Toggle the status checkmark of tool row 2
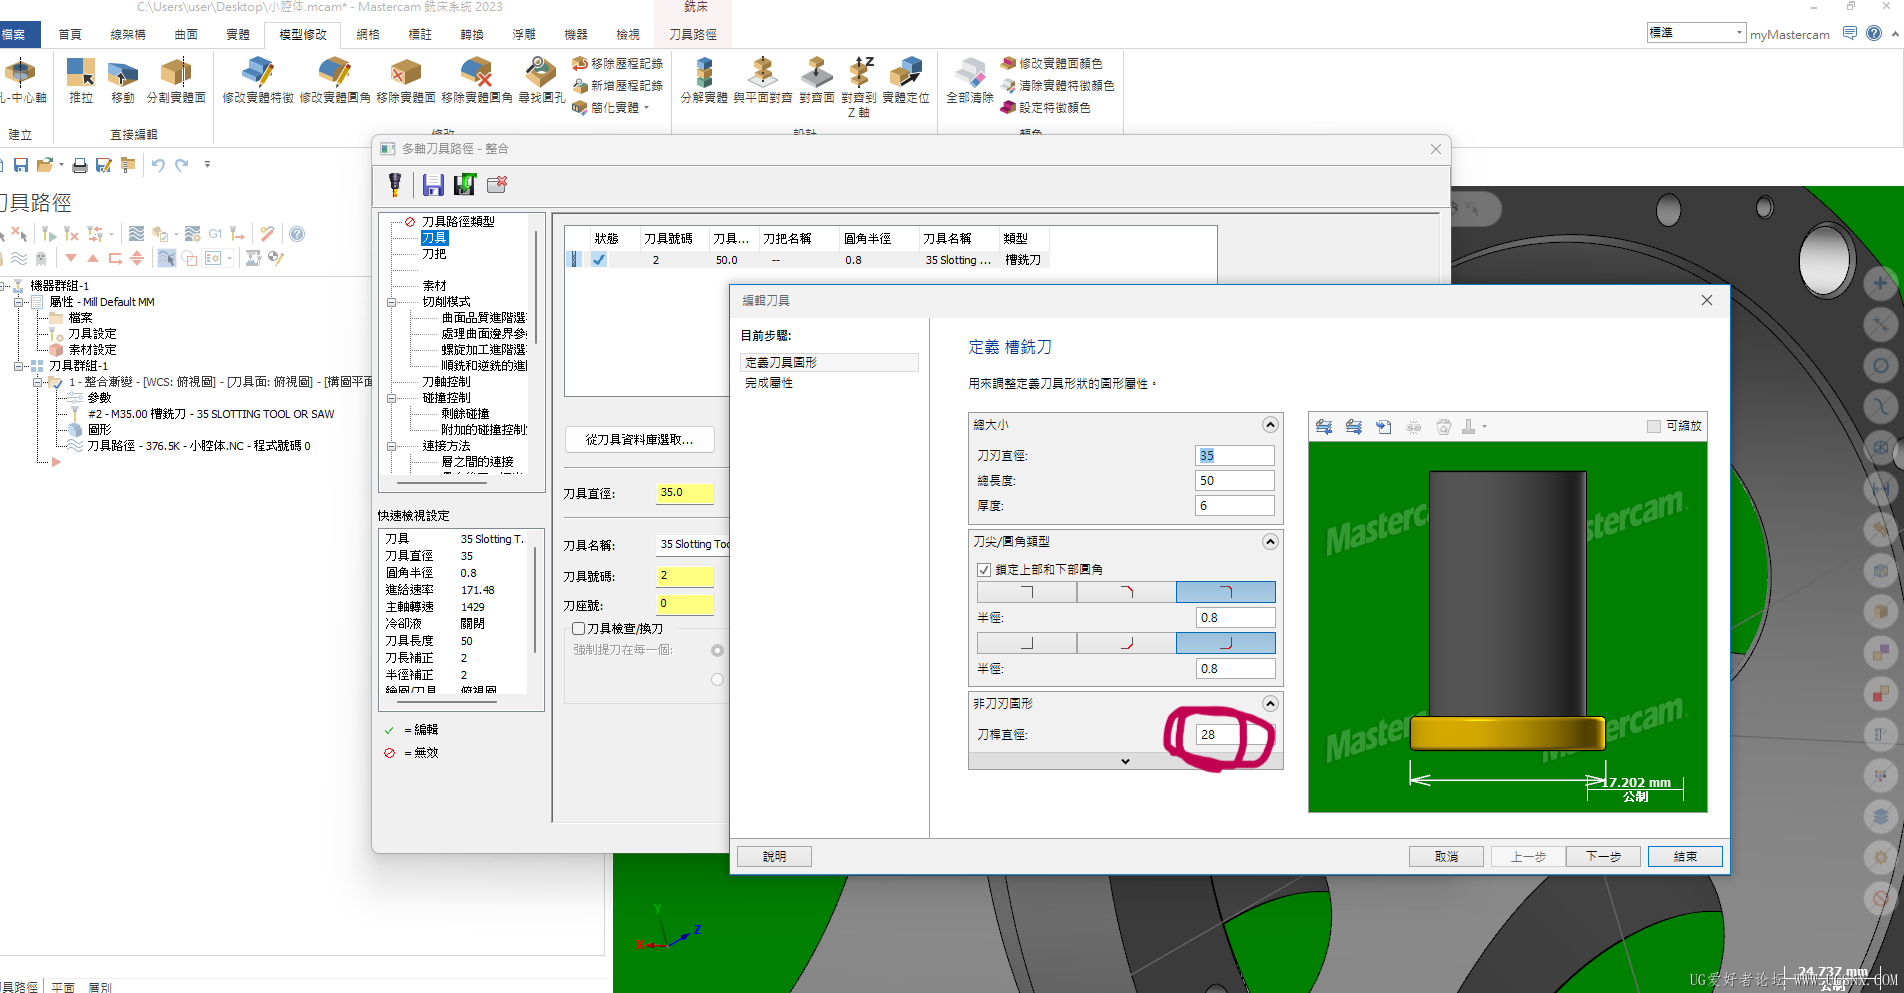Image resolution: width=1904 pixels, height=993 pixels. pos(598,260)
